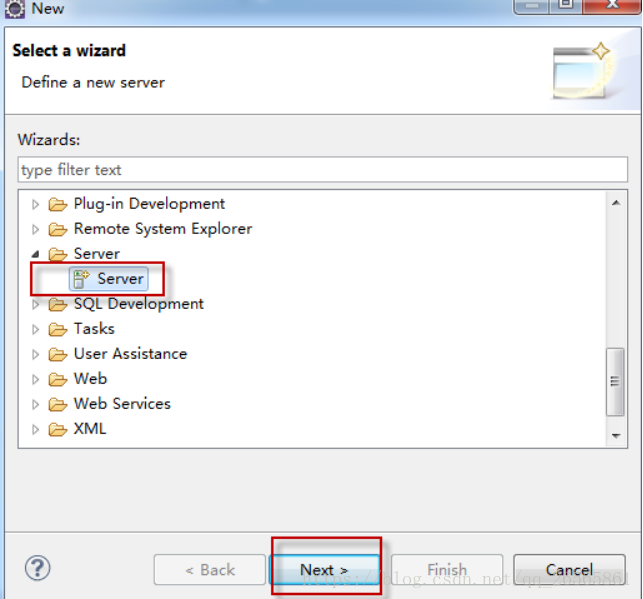Select the SQL Development label
This screenshot has height=599, width=643.
point(139,304)
